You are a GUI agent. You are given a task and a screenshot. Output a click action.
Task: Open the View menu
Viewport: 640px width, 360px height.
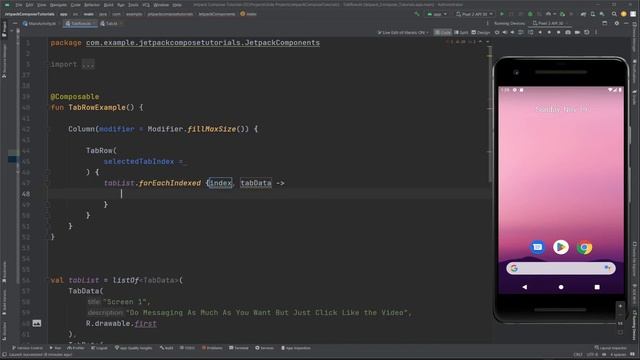coord(42,5)
